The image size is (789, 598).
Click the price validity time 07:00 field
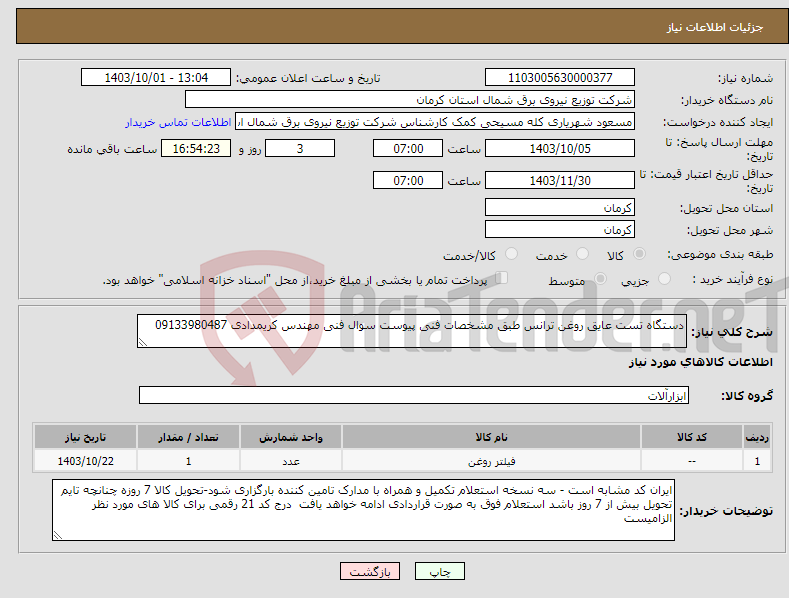408,180
